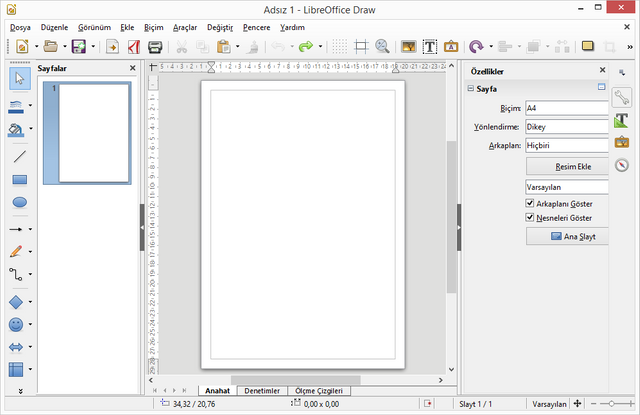The image size is (640, 415).
Task: Open Biçim A4 combo box
Action: pyautogui.click(x=567, y=108)
